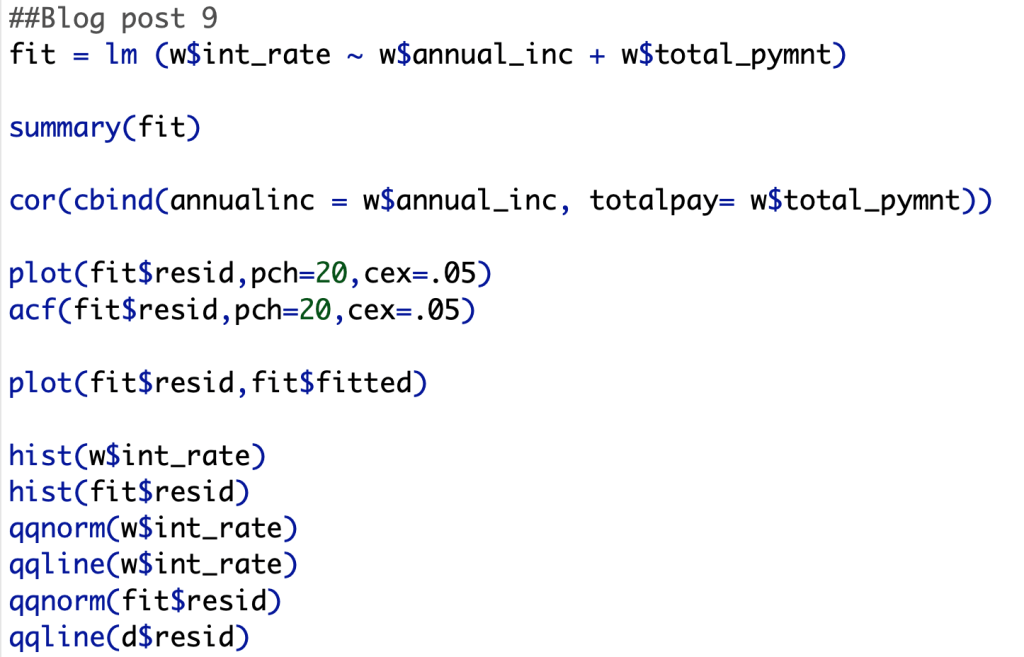Place cursor on the 'cor' function name
Image resolution: width=1024 pixels, height=657 pixels.
click(32, 201)
